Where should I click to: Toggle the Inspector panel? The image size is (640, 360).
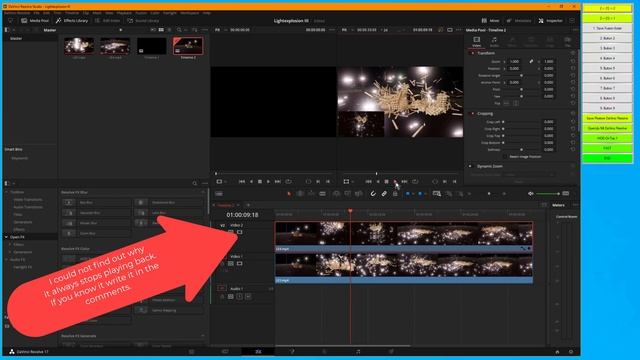point(550,20)
